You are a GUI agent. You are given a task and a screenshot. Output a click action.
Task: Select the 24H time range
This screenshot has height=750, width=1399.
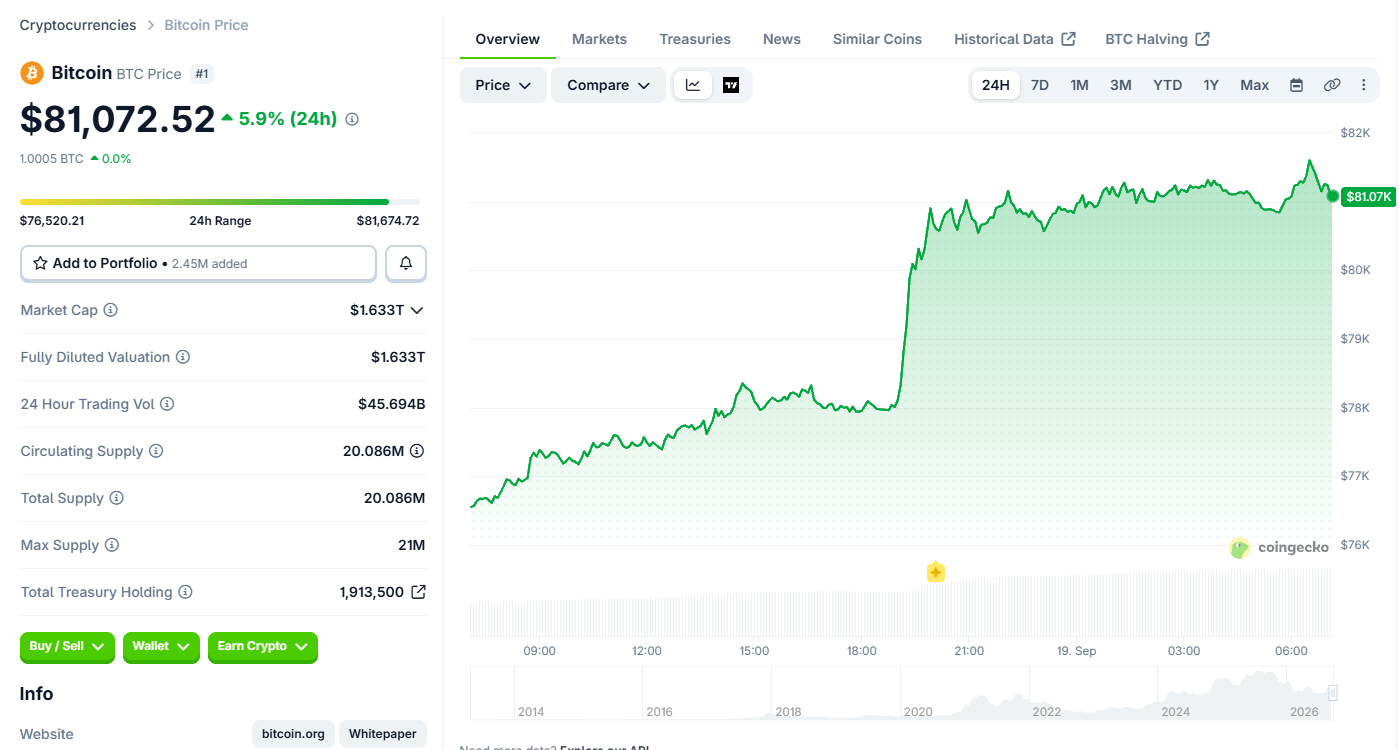point(996,85)
